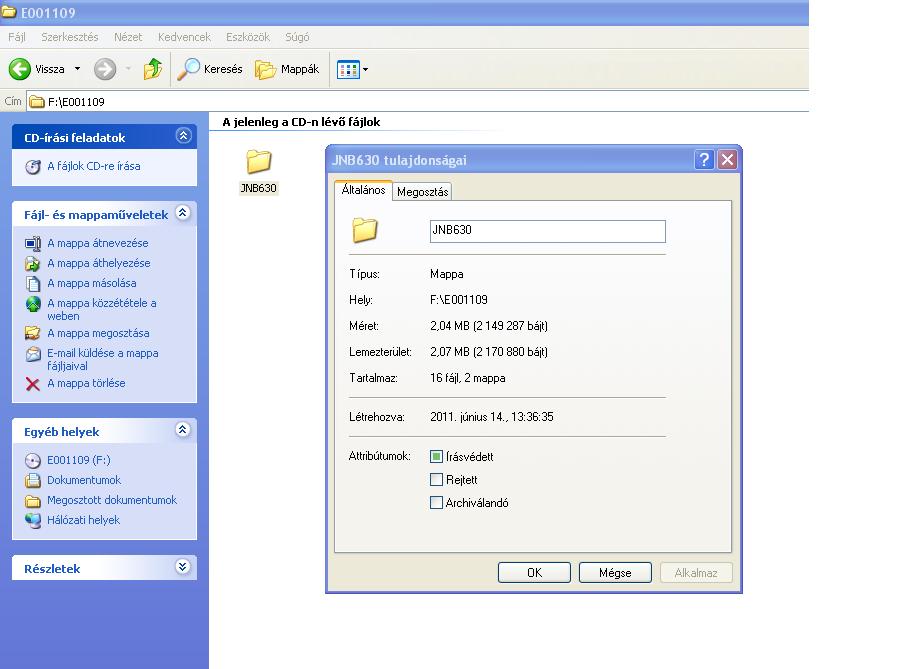Open the JNB630 folder icon in file list
The height and width of the screenshot is (669, 904).
(x=258, y=163)
